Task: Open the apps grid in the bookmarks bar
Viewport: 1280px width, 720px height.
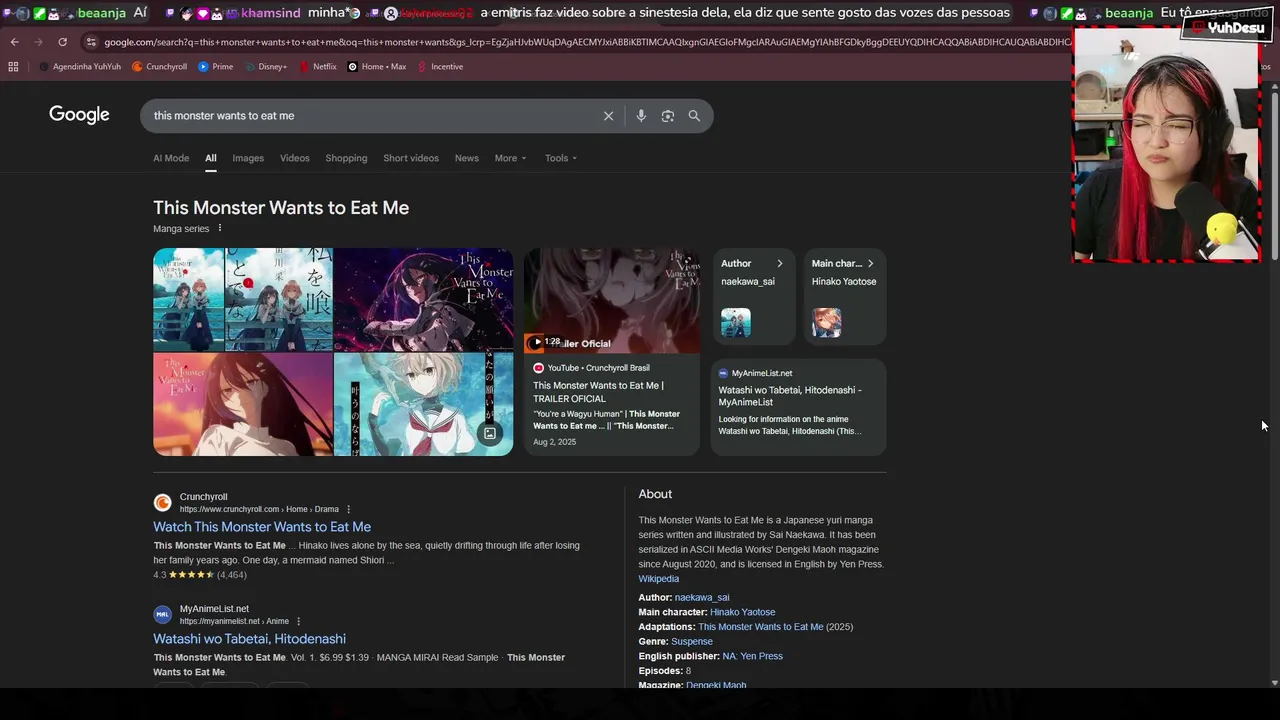Action: tap(13, 67)
